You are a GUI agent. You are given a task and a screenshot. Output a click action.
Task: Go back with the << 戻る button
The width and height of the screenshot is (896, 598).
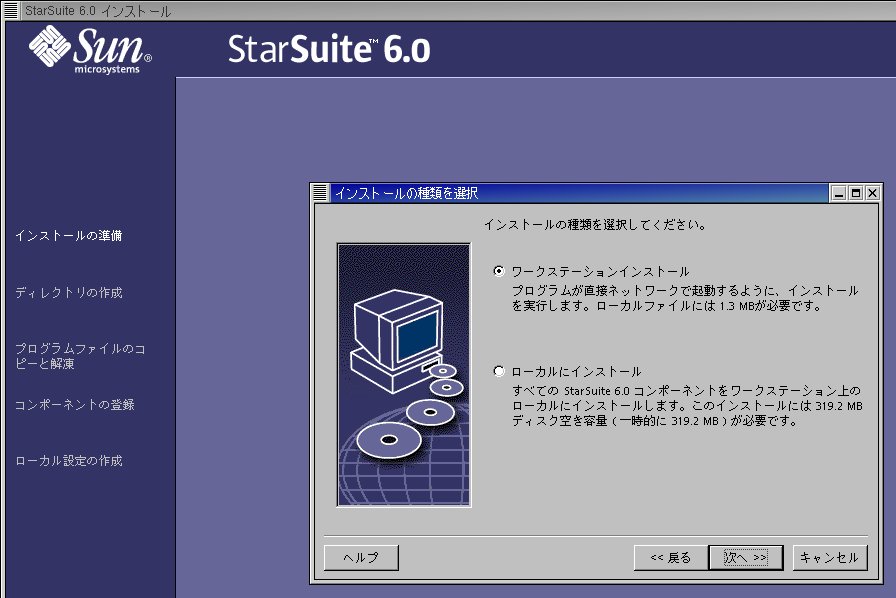point(671,557)
